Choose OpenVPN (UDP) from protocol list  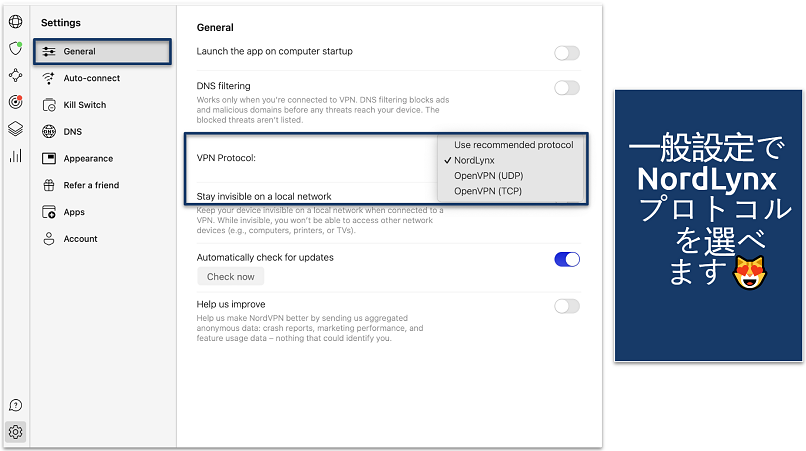(x=489, y=175)
